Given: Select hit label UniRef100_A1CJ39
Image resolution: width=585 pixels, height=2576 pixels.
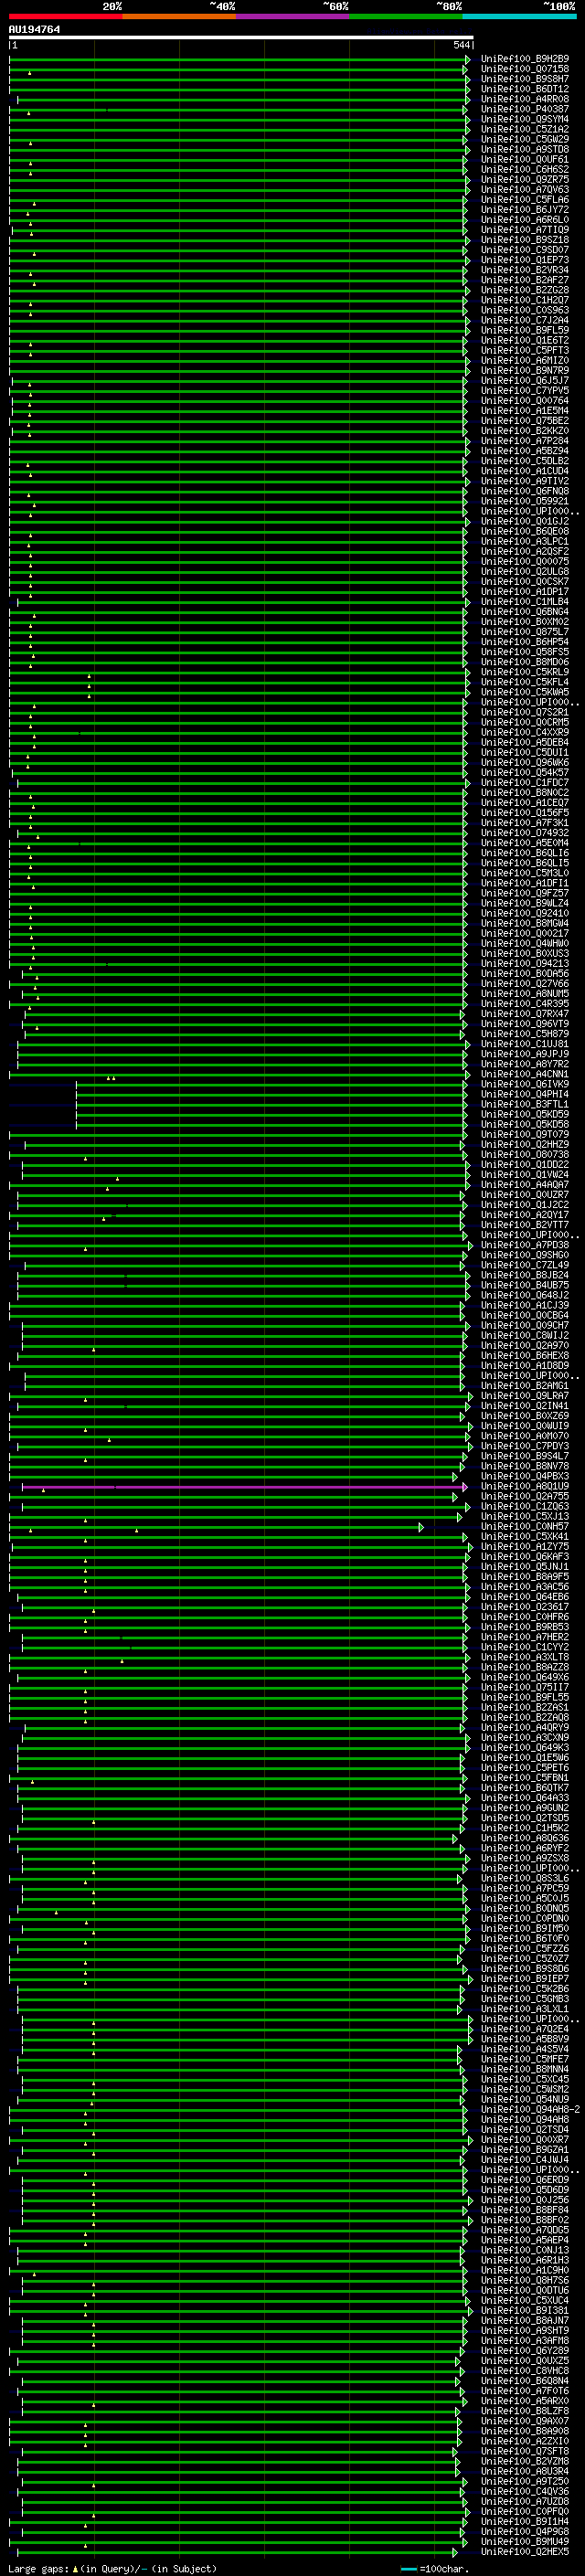Looking at the screenshot, I should pos(525,1305).
